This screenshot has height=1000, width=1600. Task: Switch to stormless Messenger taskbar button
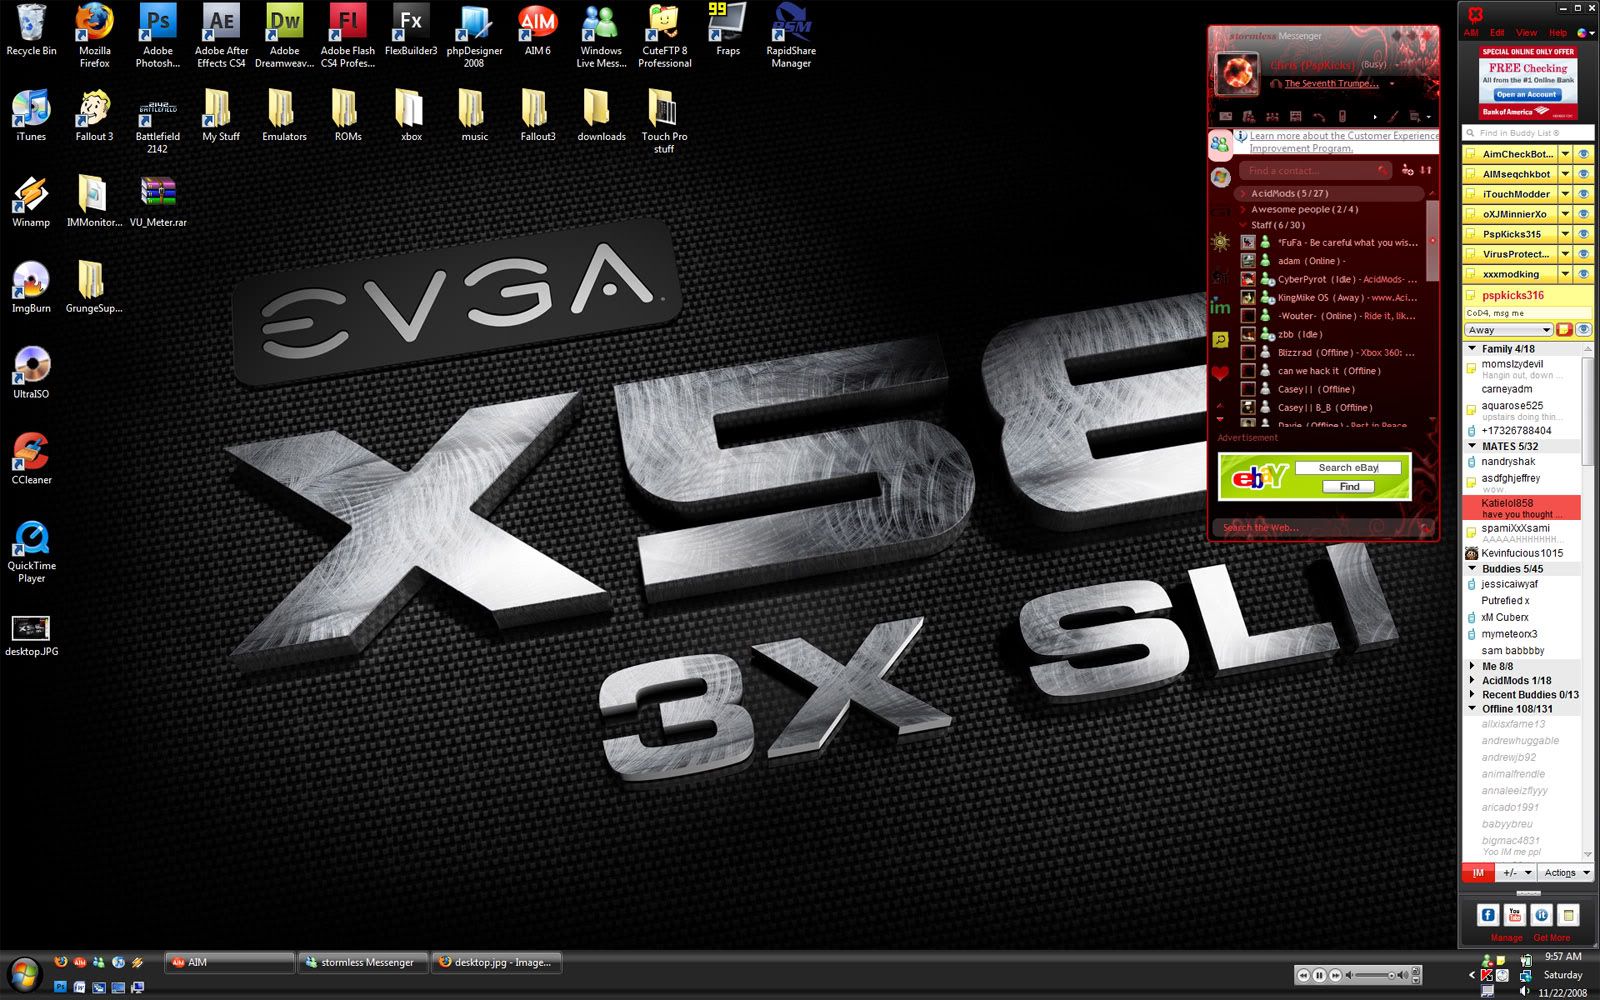coord(363,962)
